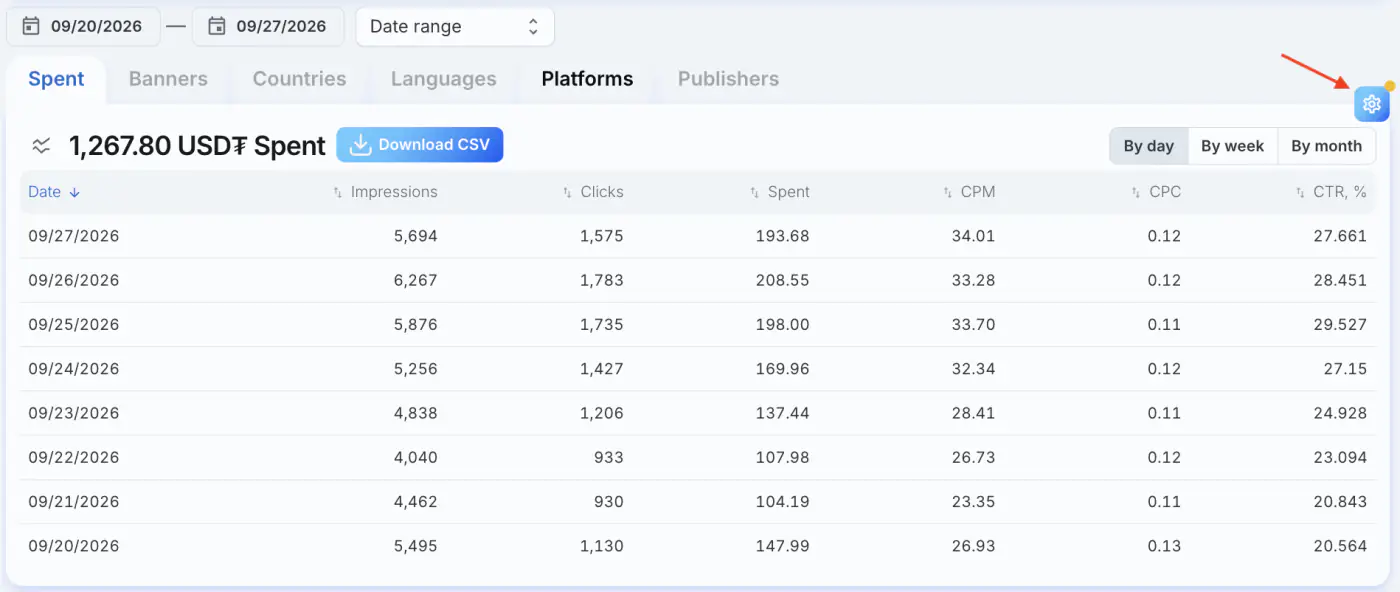Click the chart trend icon beside total spent
This screenshot has height=592, width=1400.
click(x=41, y=146)
